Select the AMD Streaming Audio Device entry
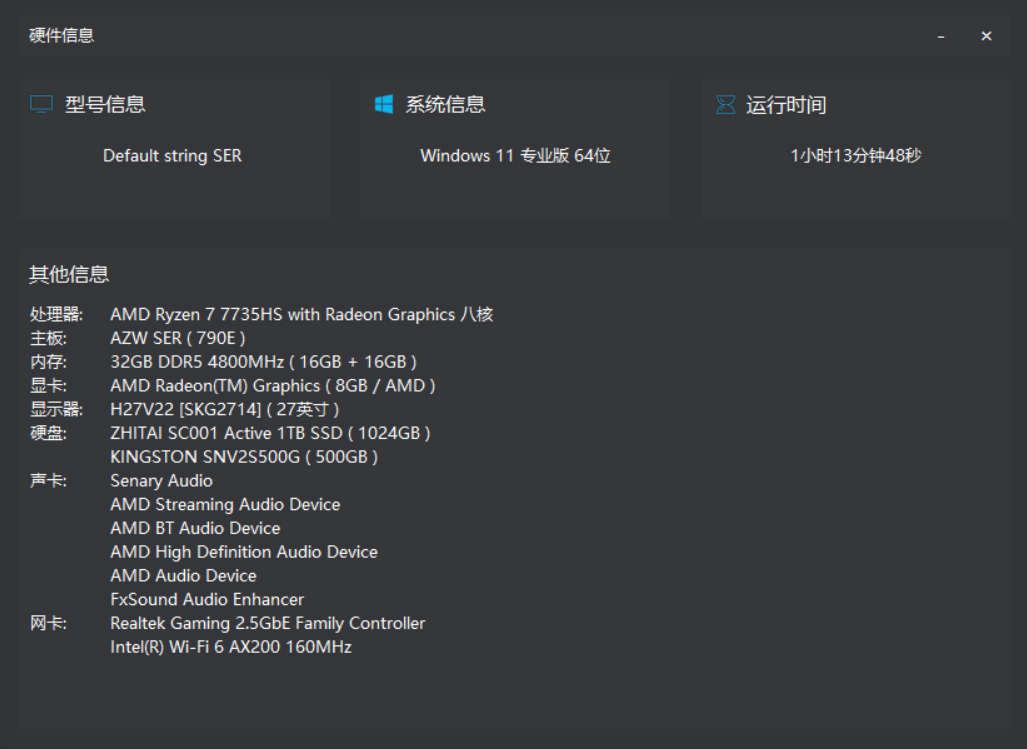 (225, 505)
